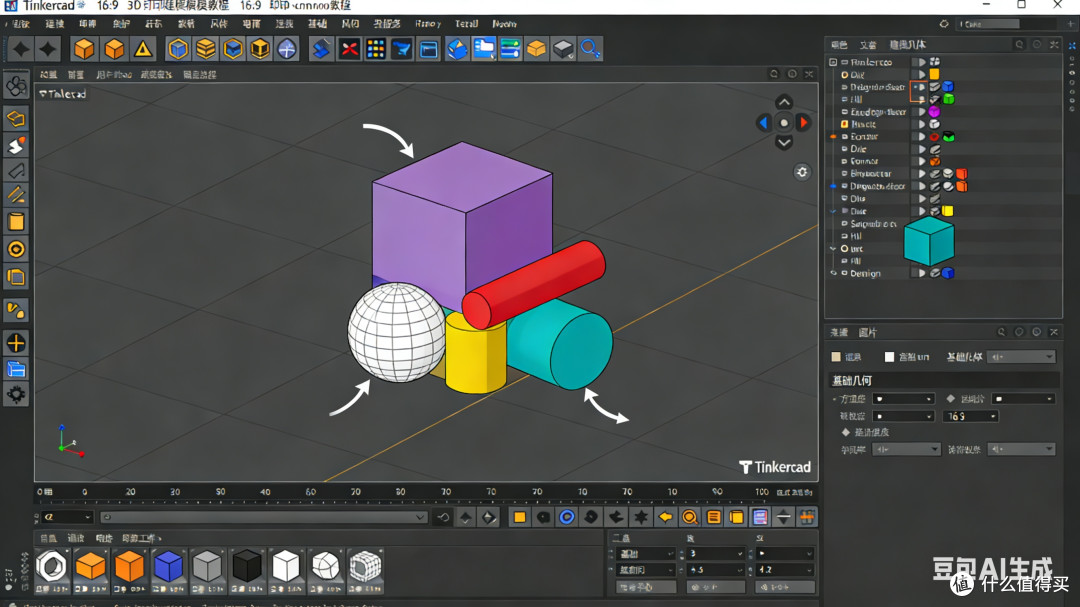Select the orange polygon tool in left sidebar

[16, 119]
